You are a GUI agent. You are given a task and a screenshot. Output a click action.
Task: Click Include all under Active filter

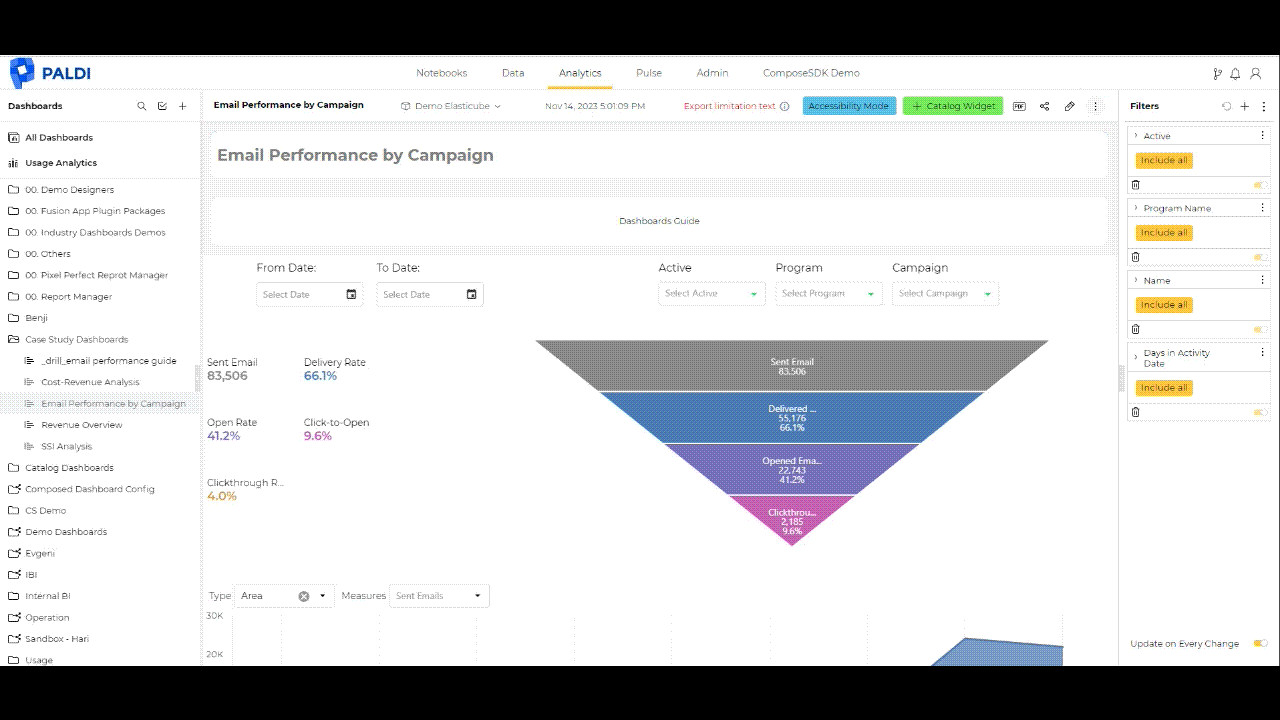point(1164,160)
